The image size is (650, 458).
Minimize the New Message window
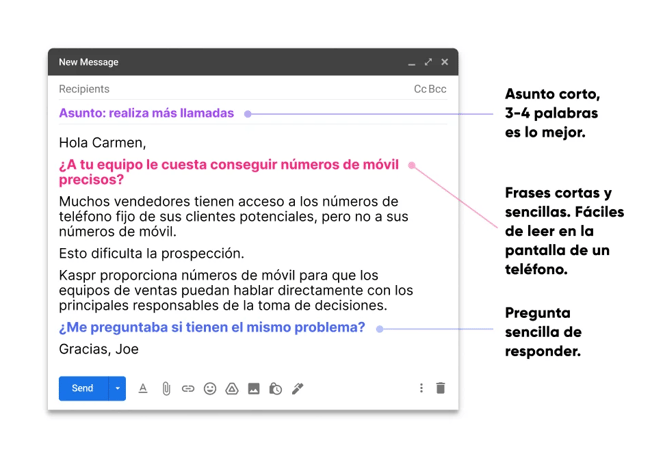411,63
